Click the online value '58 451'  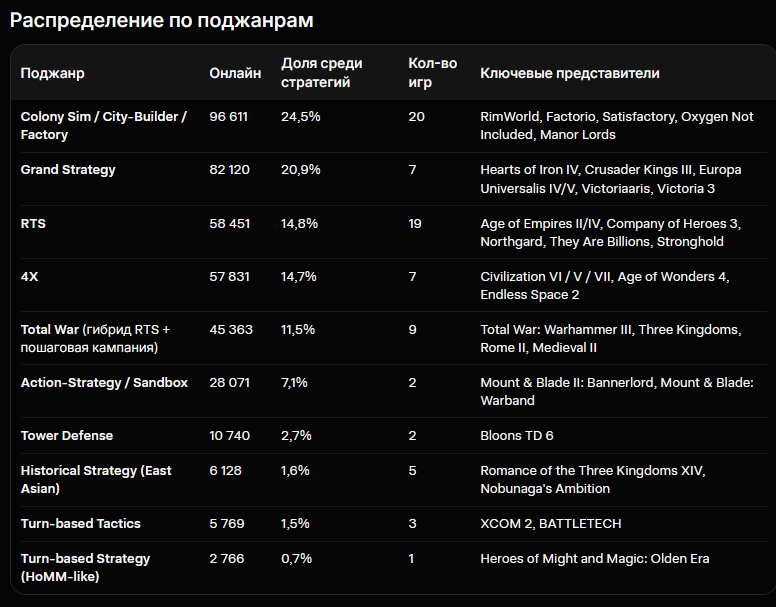(x=230, y=224)
